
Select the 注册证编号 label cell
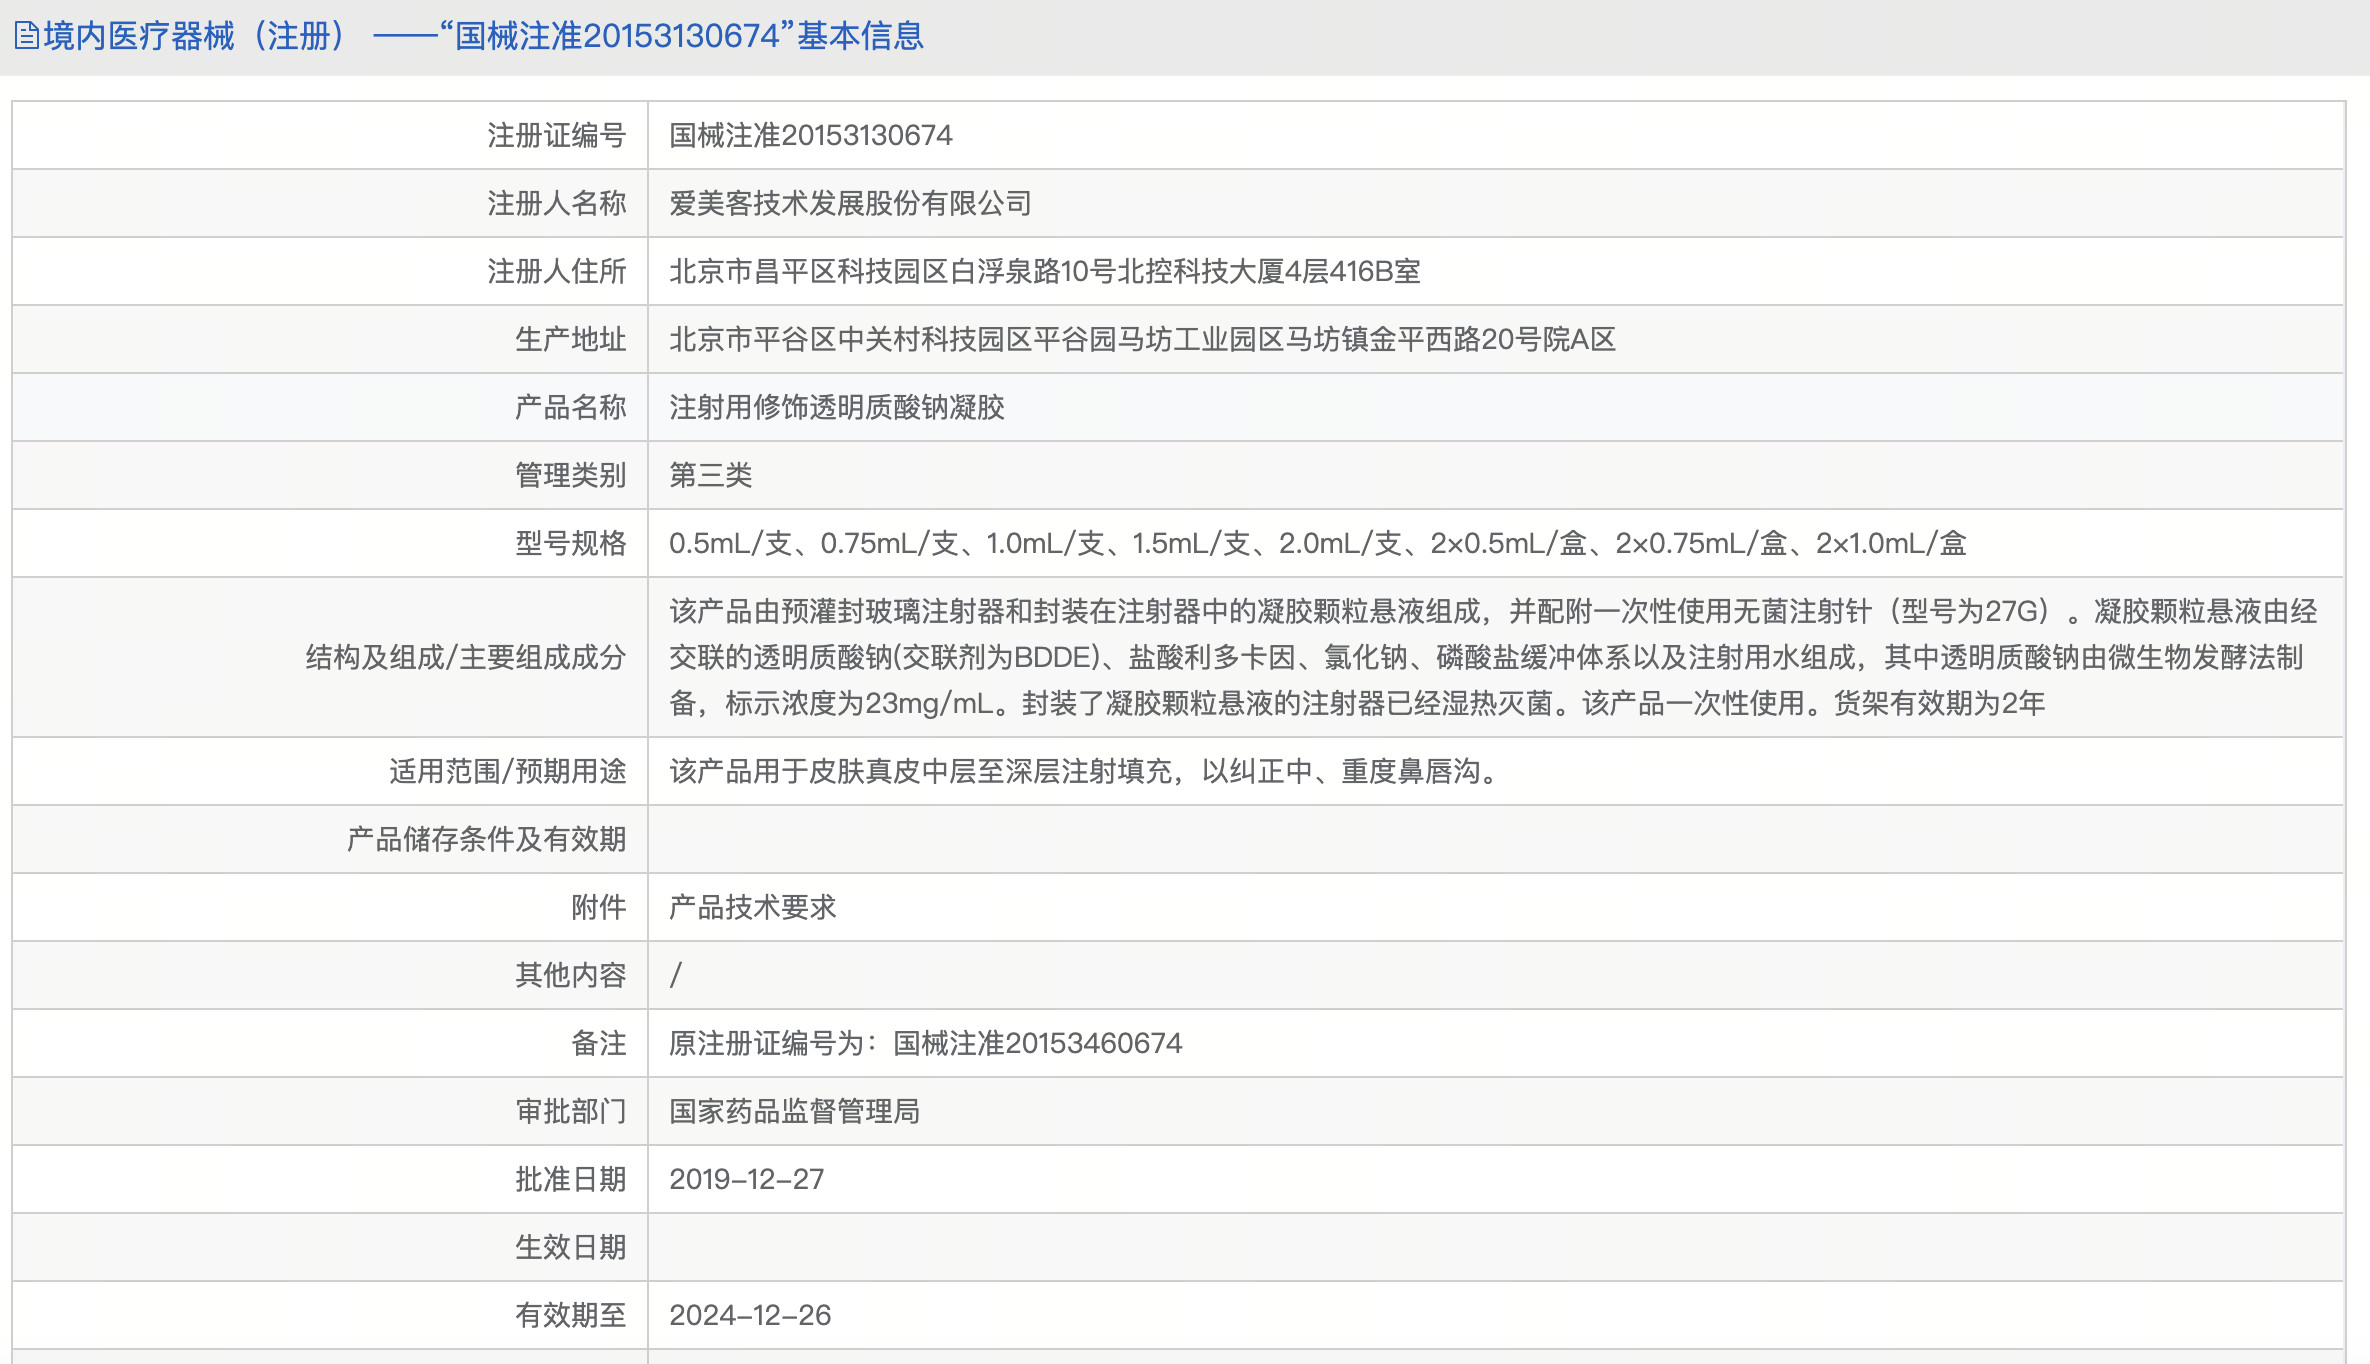click(330, 135)
